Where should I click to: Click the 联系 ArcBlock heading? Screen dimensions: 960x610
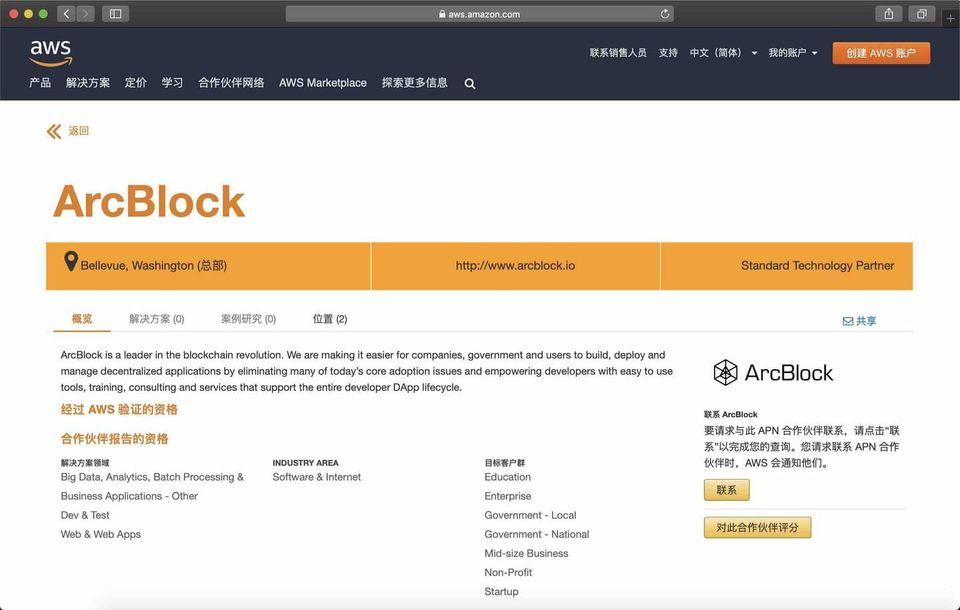730,415
